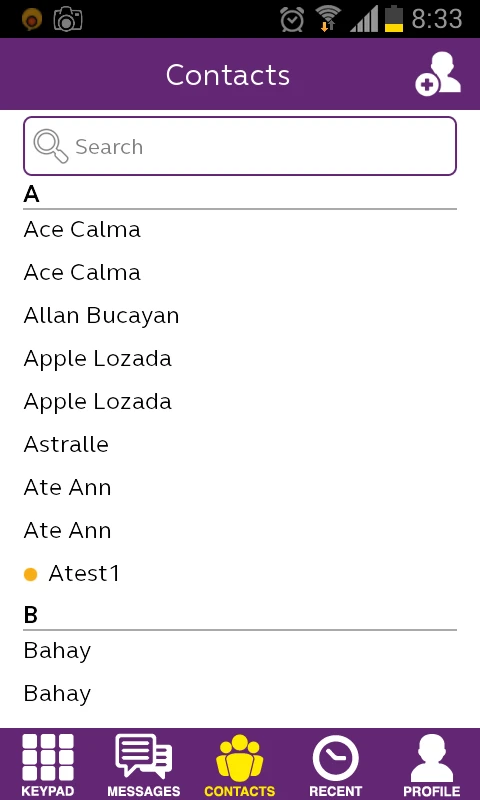Open the Recent clock icon
This screenshot has width=480, height=800.
(x=335, y=758)
